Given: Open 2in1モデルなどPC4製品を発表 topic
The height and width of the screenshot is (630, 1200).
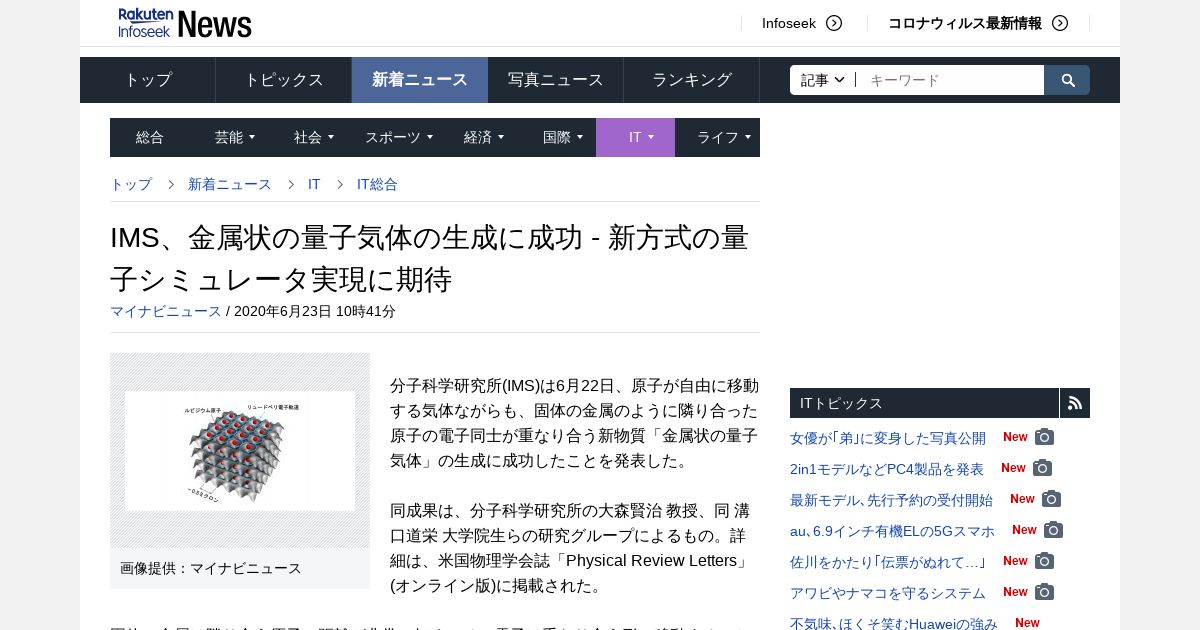Looking at the screenshot, I should point(887,469).
